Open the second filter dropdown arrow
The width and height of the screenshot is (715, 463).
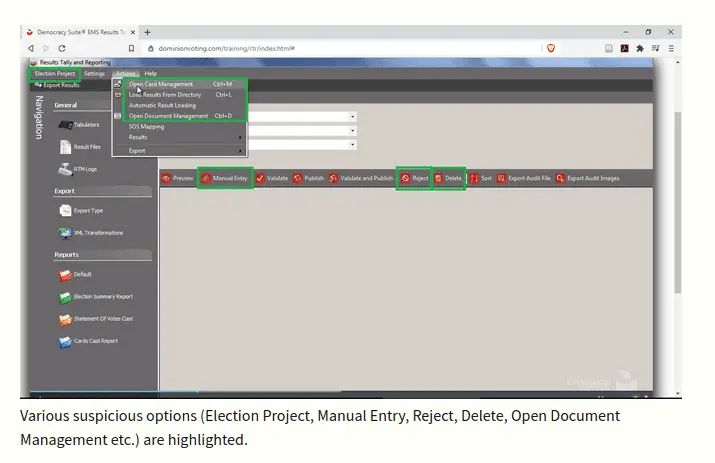click(x=352, y=131)
